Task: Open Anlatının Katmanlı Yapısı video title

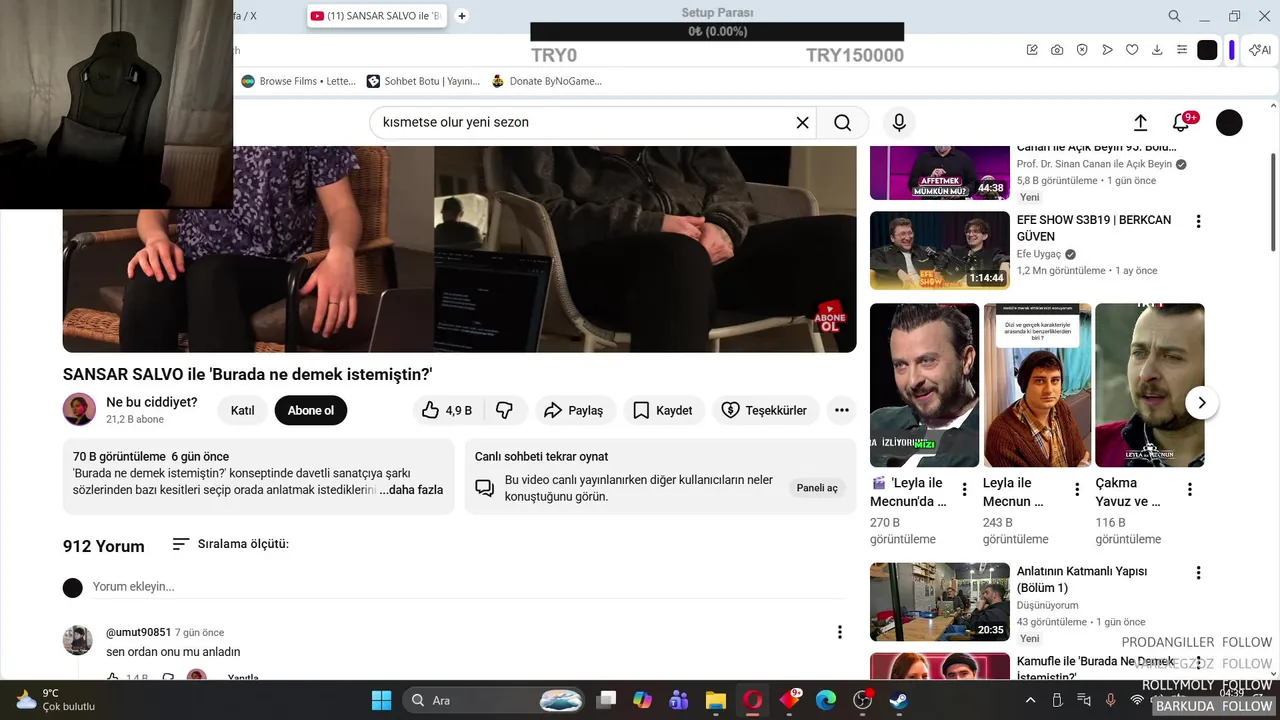Action: click(1082, 580)
